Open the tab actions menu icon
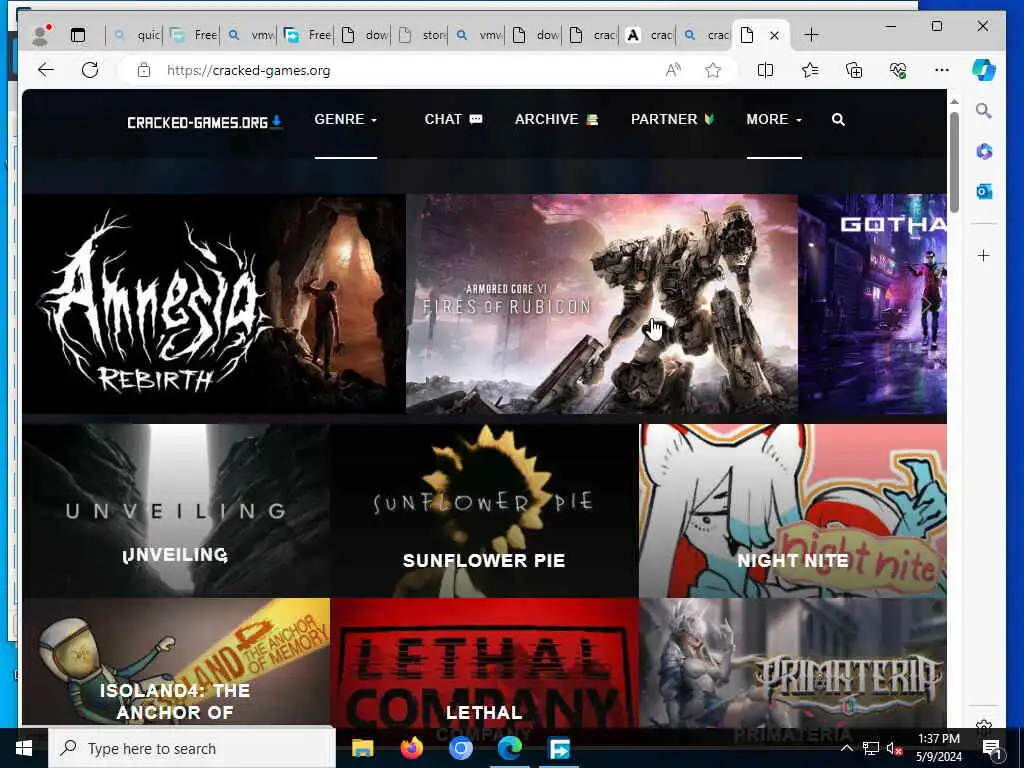 [x=78, y=35]
